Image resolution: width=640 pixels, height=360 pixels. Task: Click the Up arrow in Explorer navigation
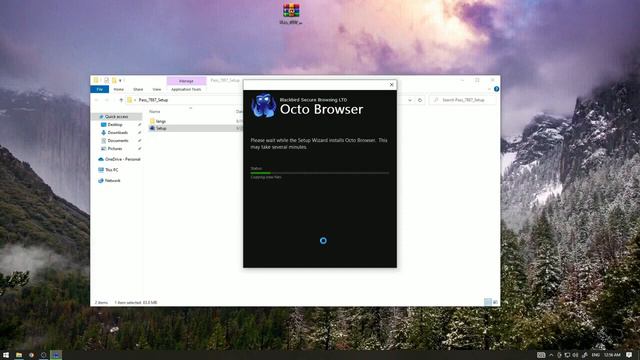pyautogui.click(x=121, y=100)
